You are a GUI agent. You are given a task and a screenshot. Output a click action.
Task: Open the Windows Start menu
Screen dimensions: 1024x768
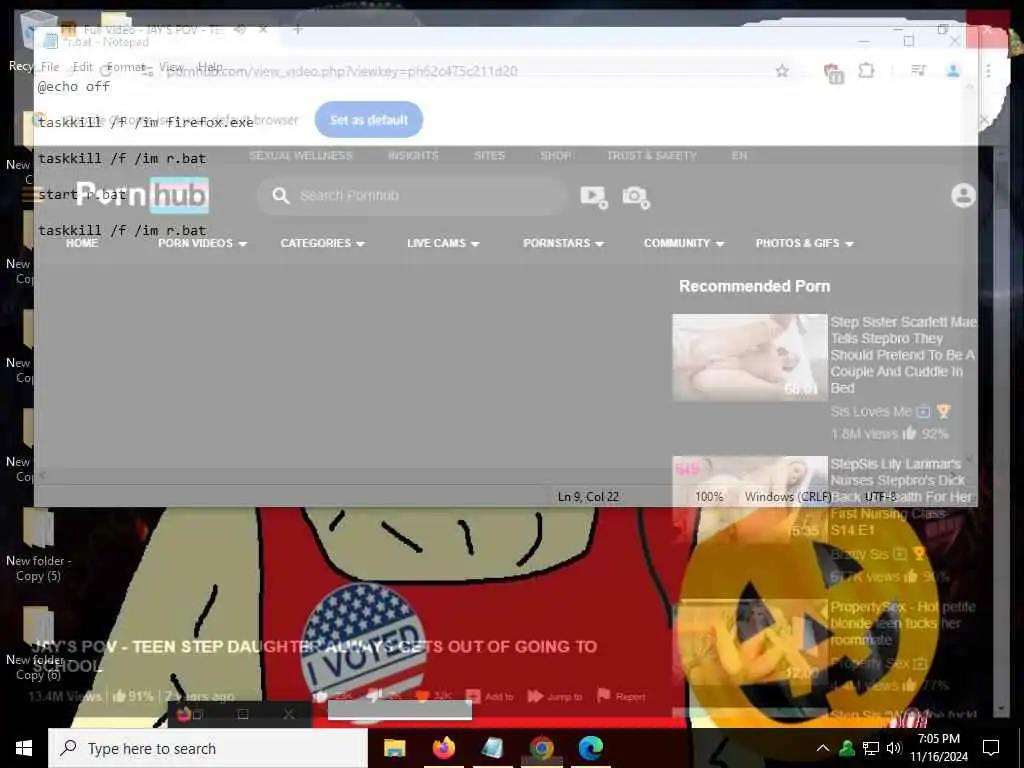(24, 748)
